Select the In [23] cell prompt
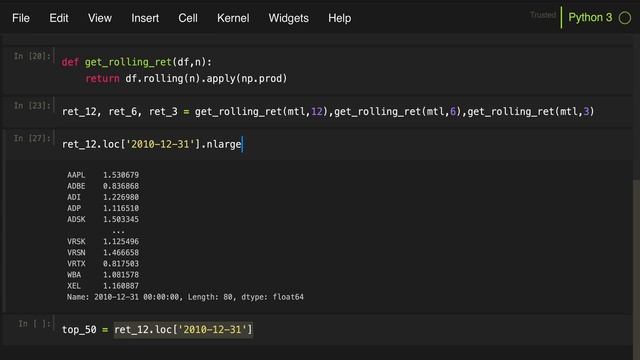The width and height of the screenshot is (640, 360). pyautogui.click(x=32, y=105)
